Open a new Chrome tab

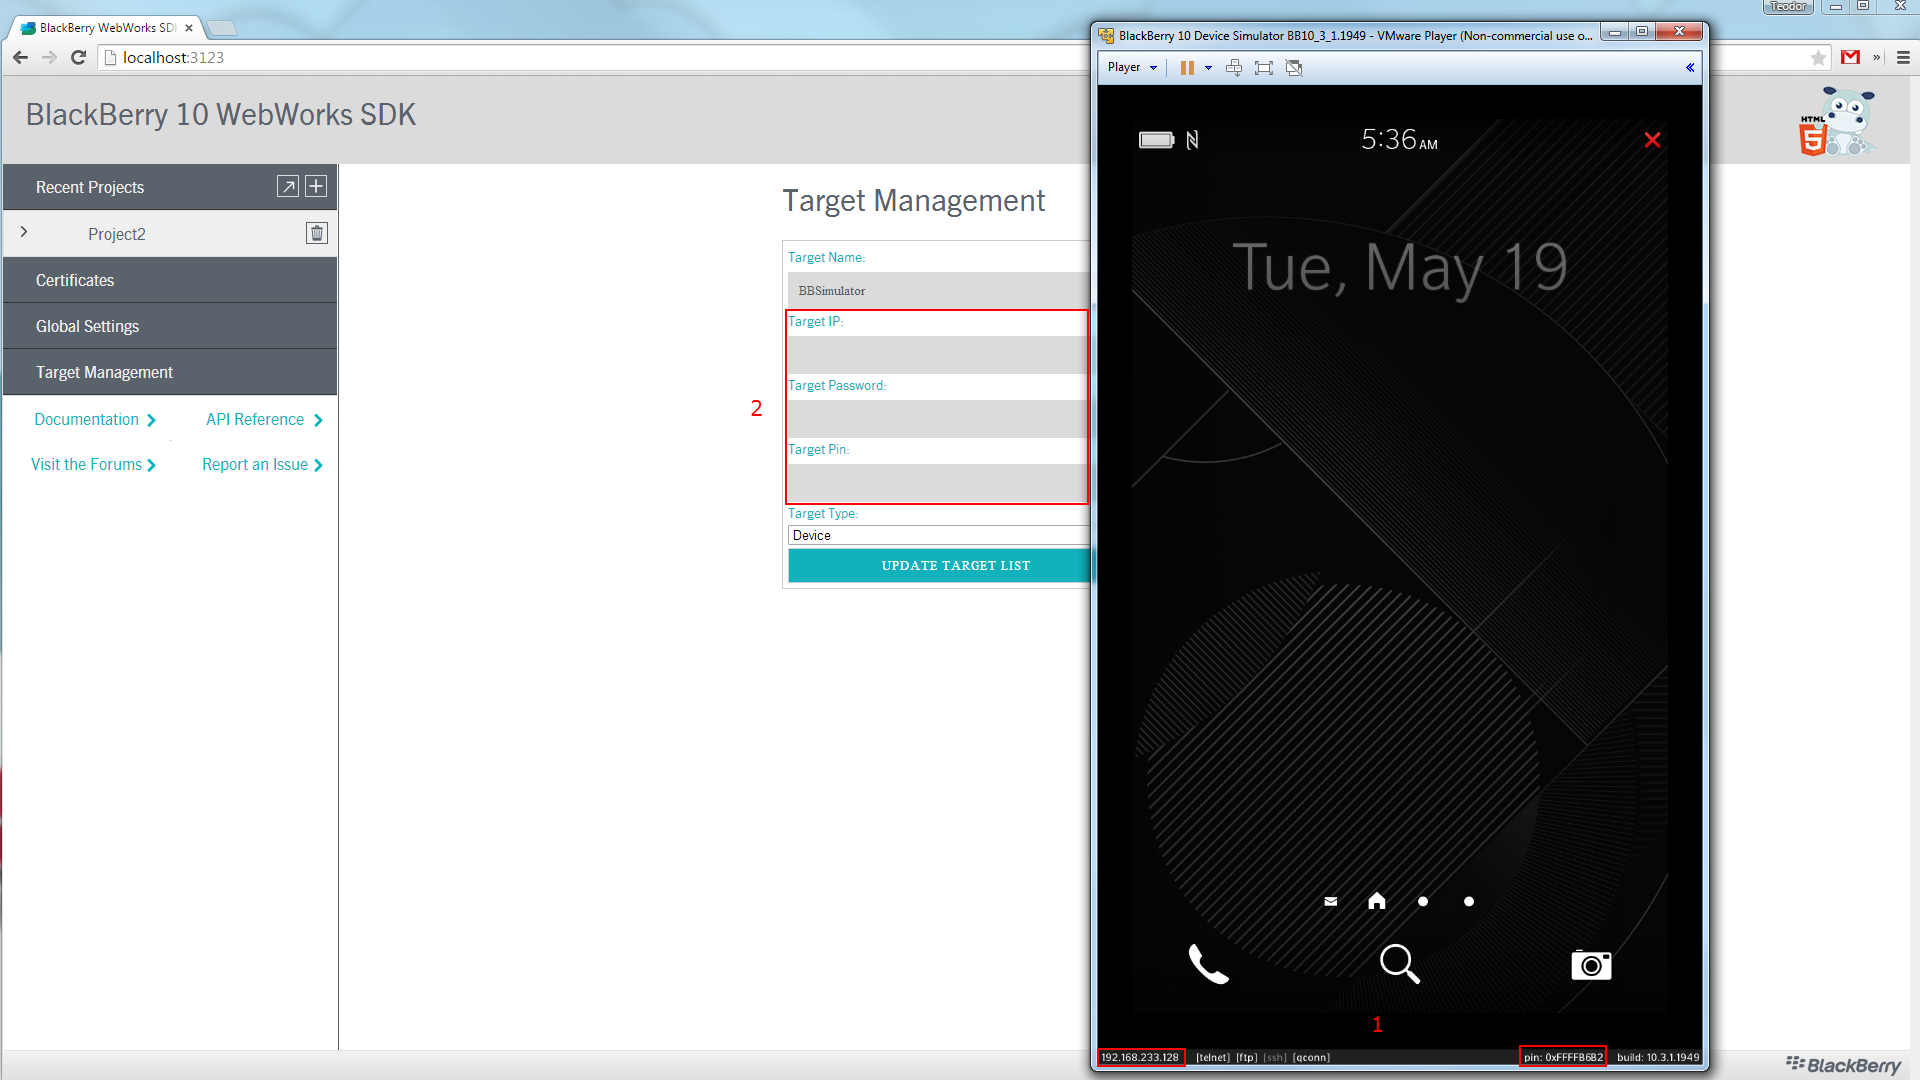coord(222,28)
